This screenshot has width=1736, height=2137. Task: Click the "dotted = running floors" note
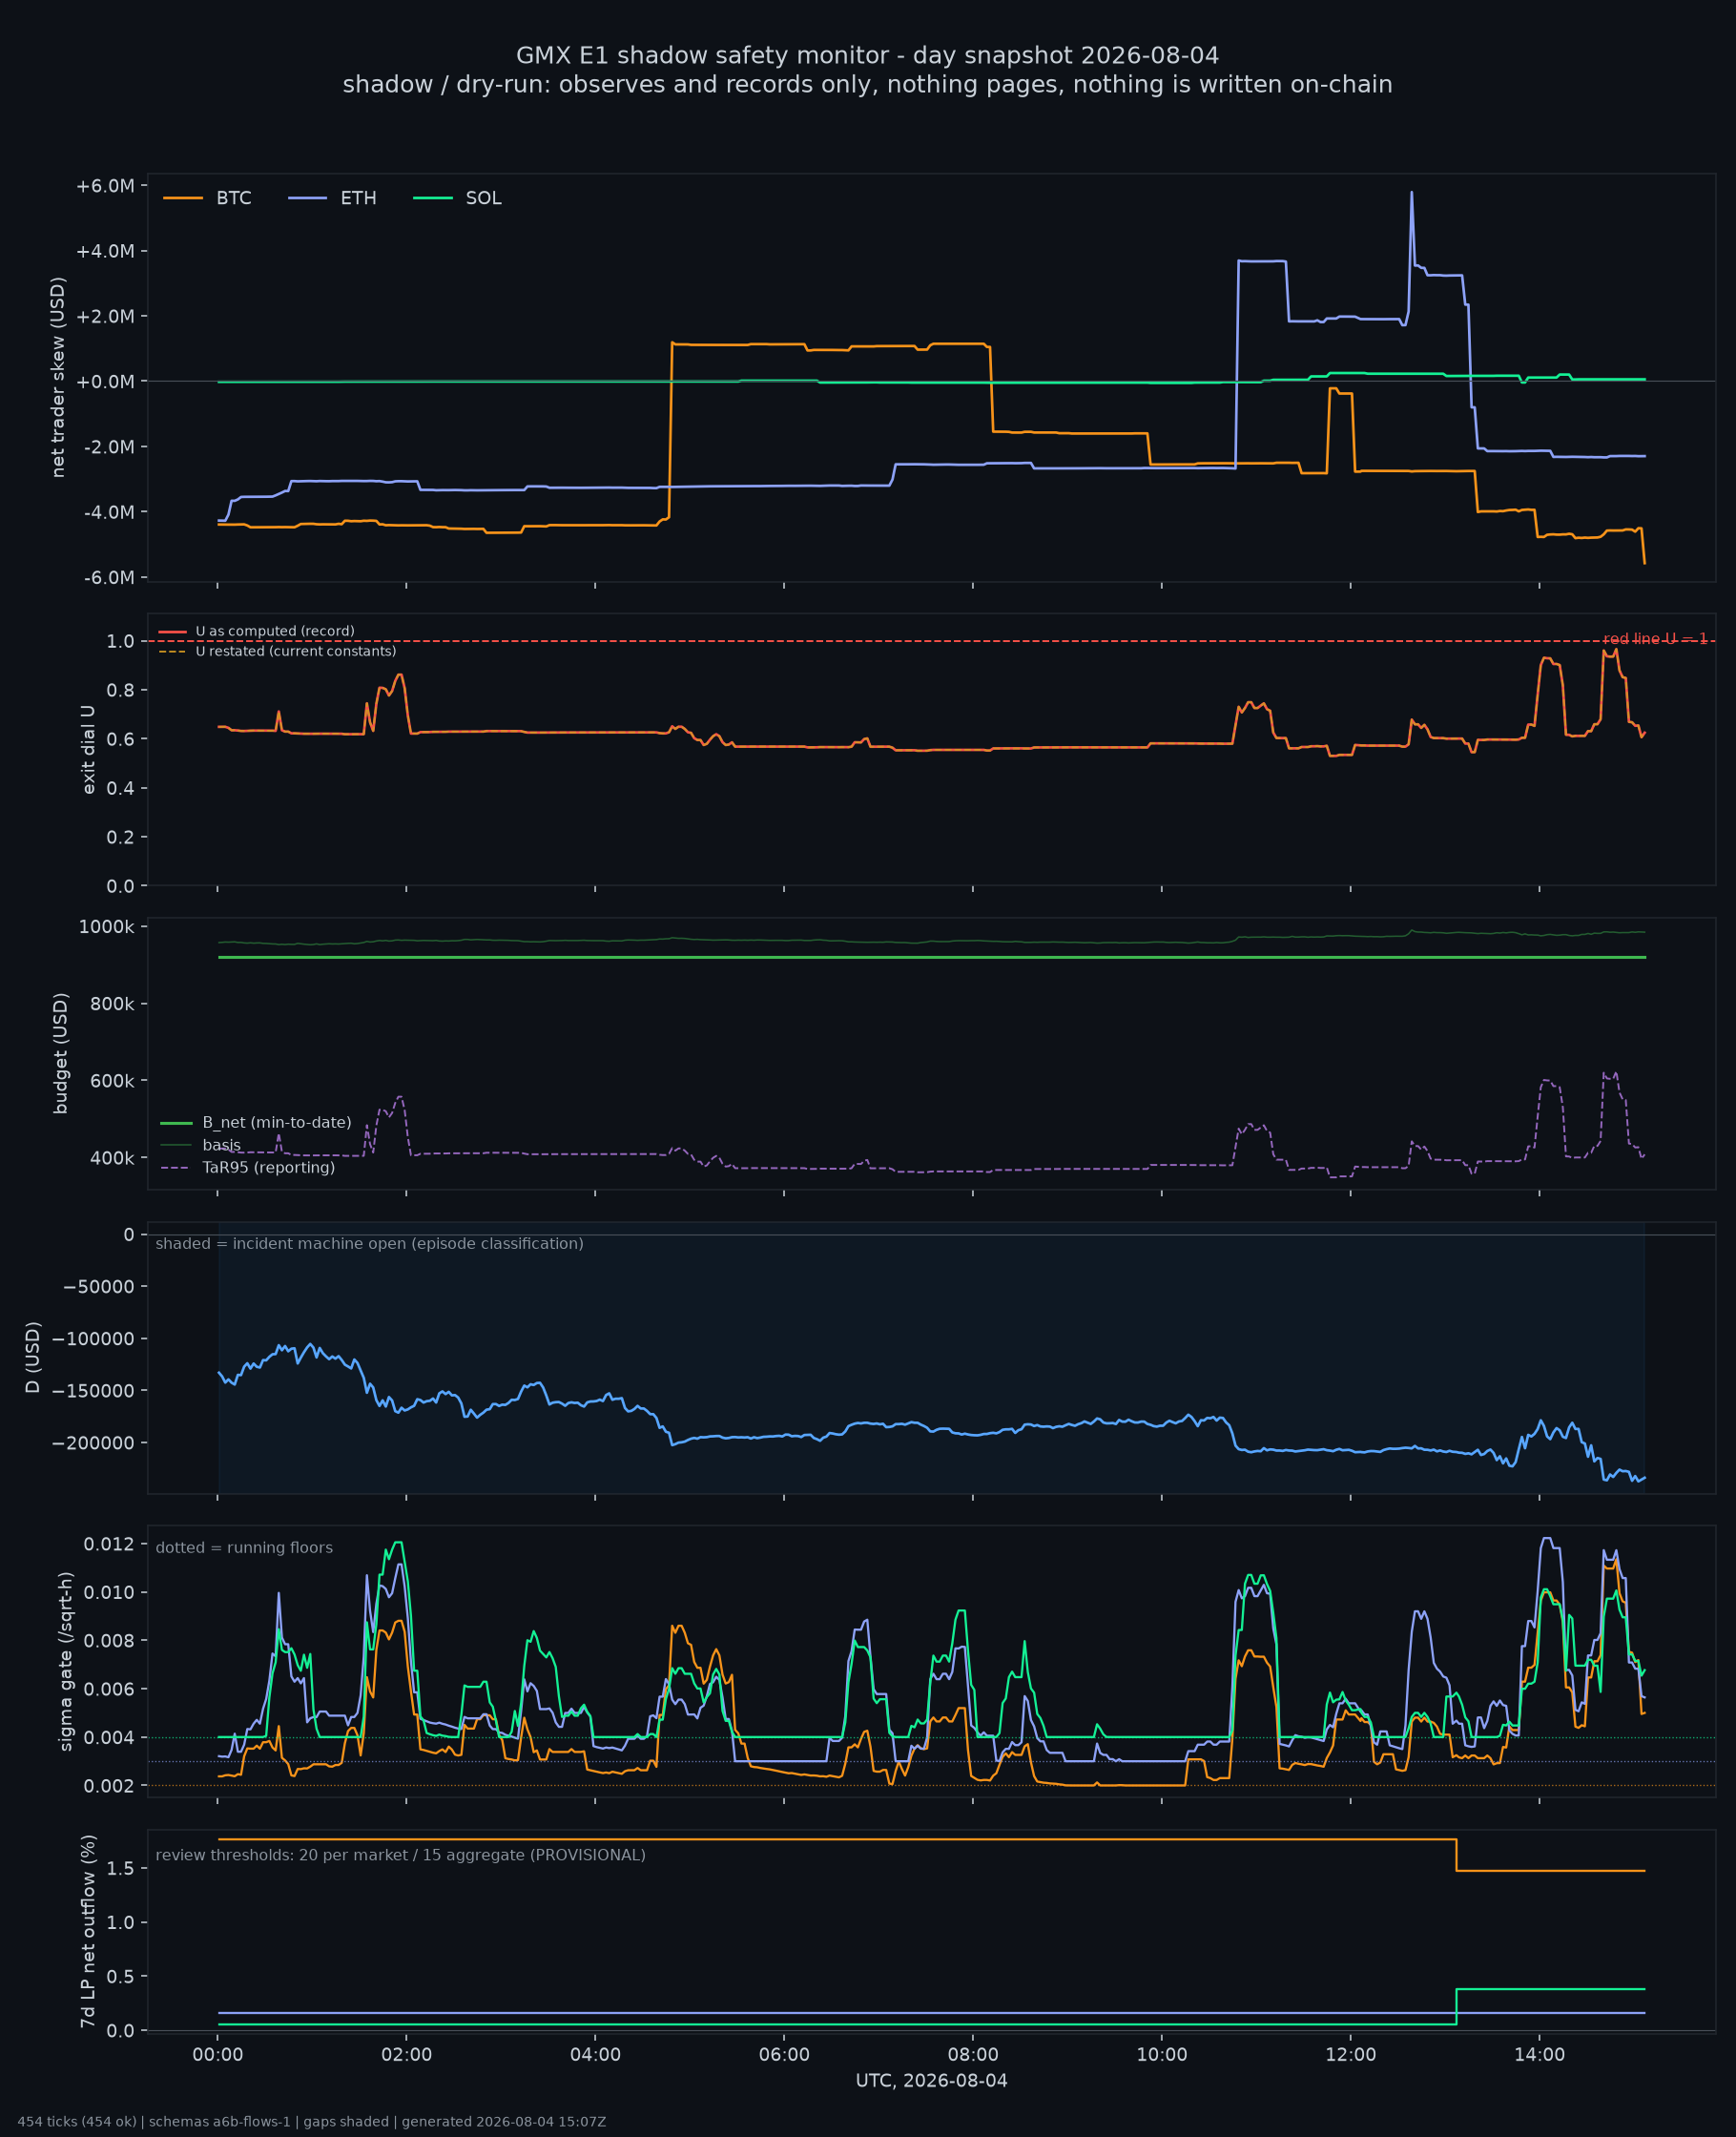coord(244,1548)
